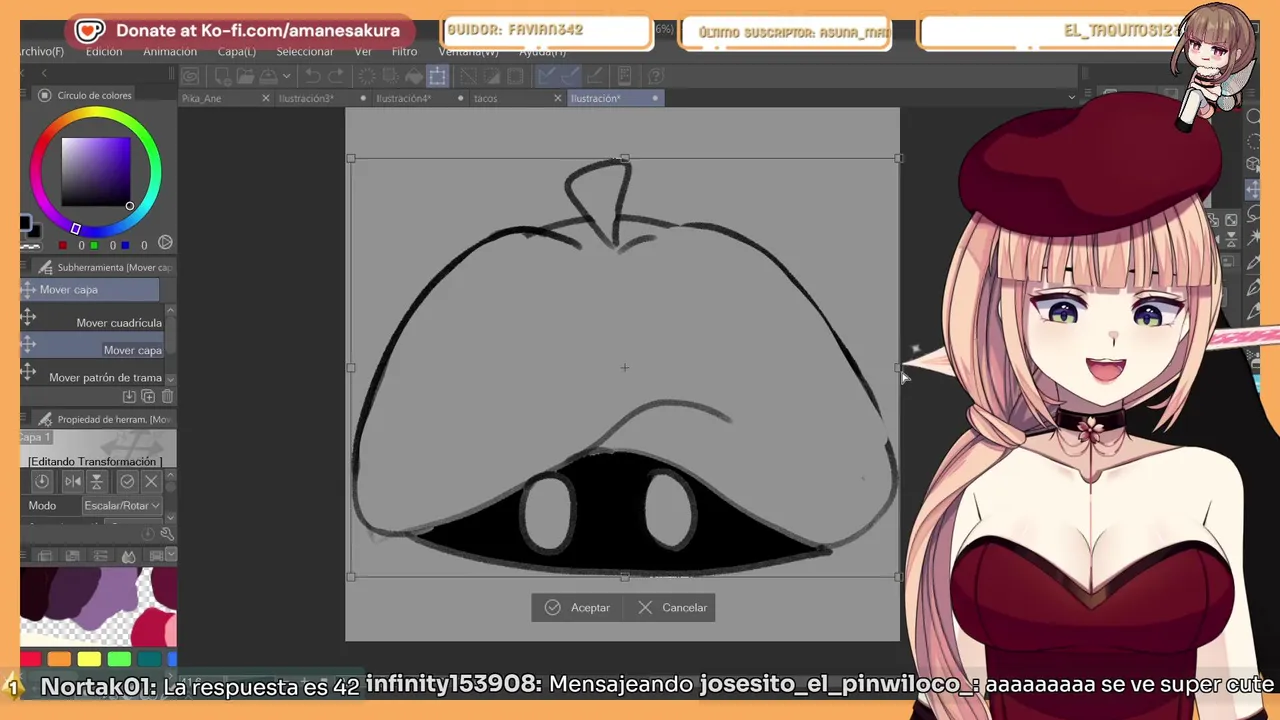This screenshot has height=720, width=1280.
Task: Collapse left panel dock arrow
Action: 44,72
